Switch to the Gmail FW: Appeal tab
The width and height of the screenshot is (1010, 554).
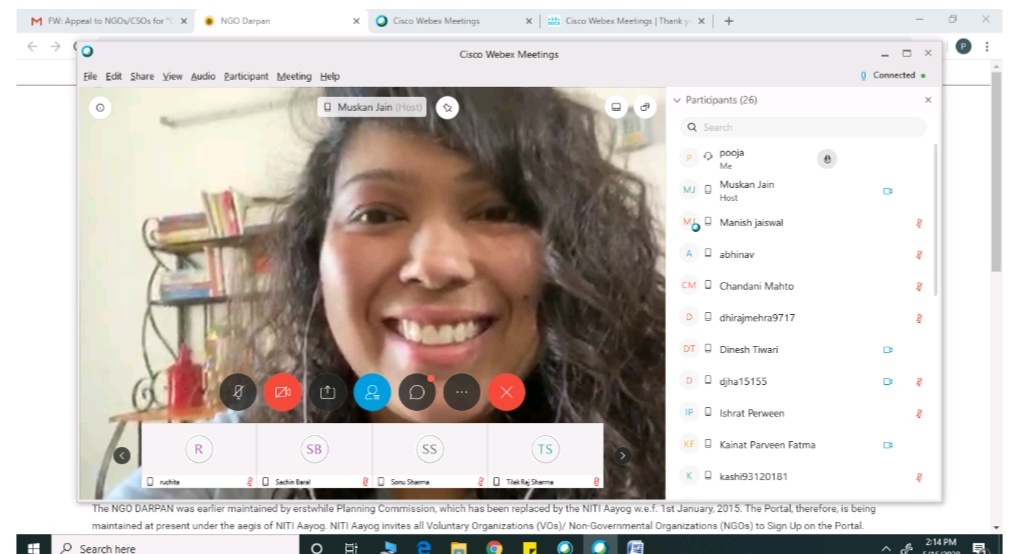point(108,21)
